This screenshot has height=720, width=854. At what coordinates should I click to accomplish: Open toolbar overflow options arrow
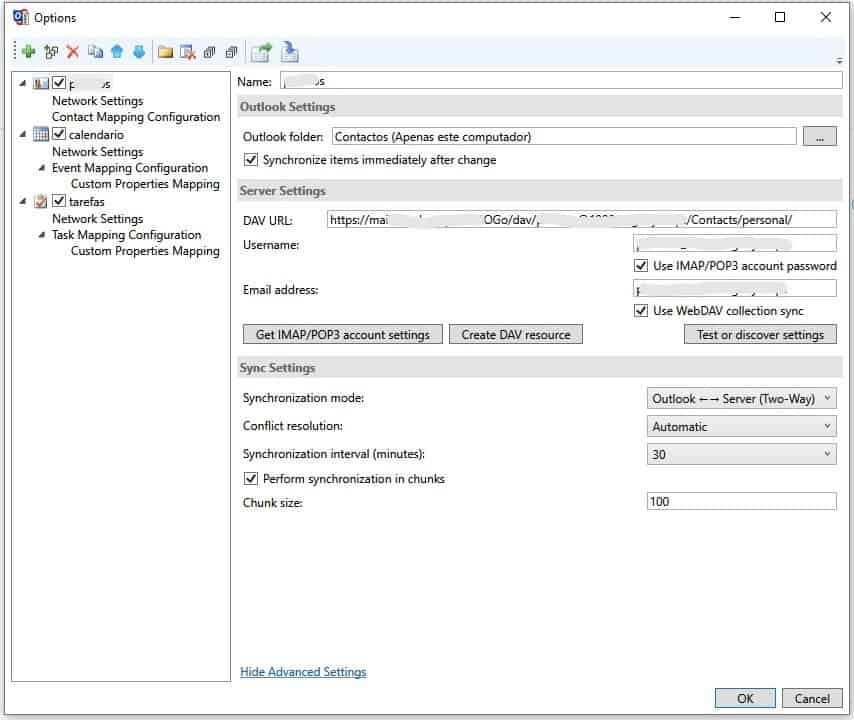[839, 60]
